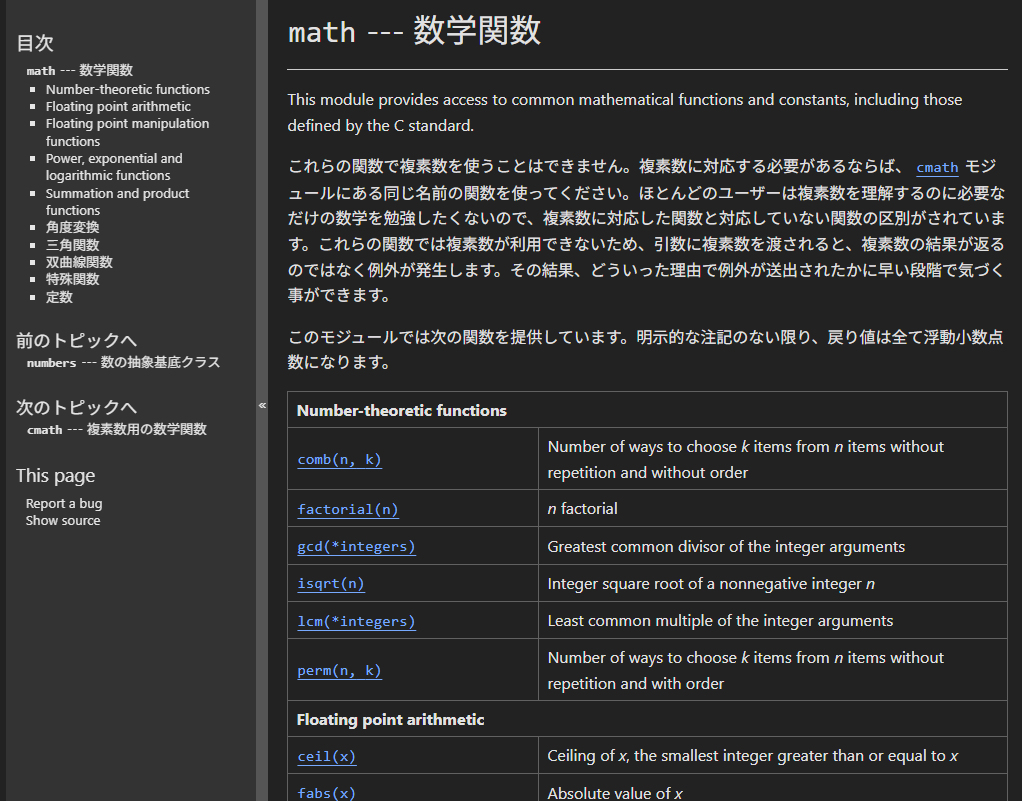Select Number-theoretic functions in table of contents
Image resolution: width=1022 pixels, height=801 pixels.
[127, 89]
